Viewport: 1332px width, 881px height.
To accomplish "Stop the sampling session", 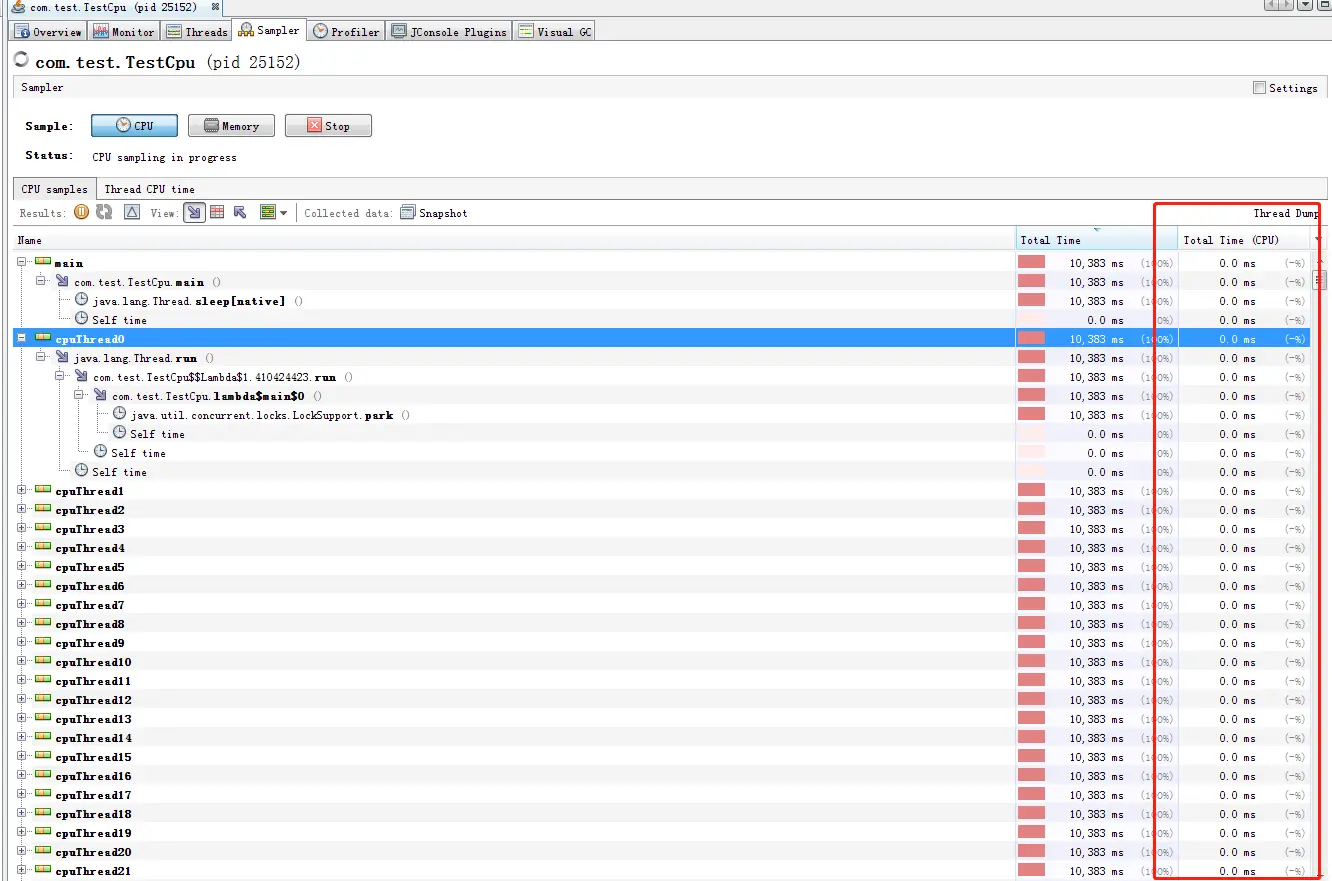I will click(328, 126).
